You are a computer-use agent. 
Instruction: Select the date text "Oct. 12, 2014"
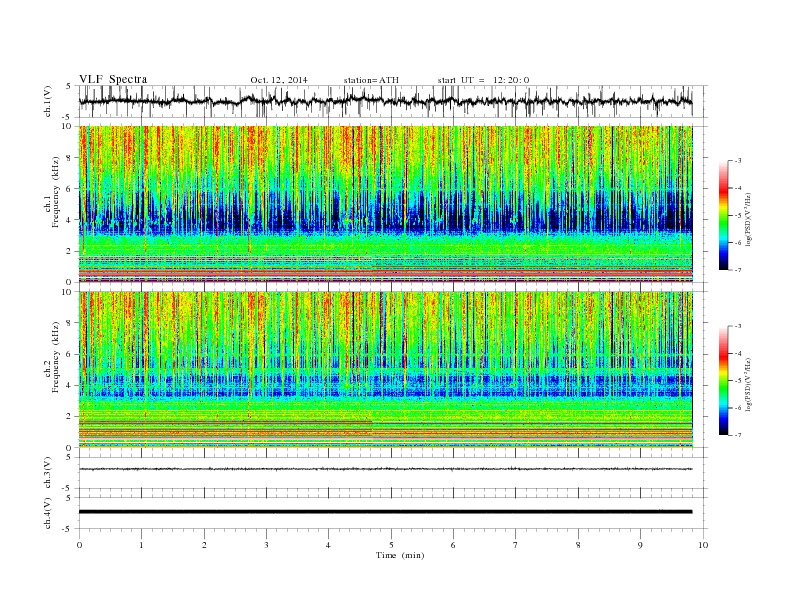[279, 80]
